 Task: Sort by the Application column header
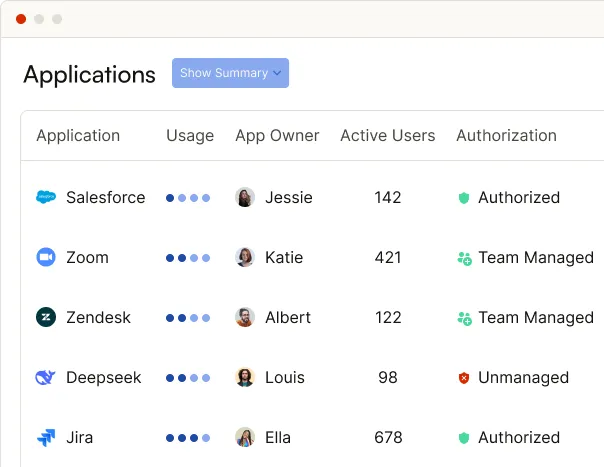point(78,136)
